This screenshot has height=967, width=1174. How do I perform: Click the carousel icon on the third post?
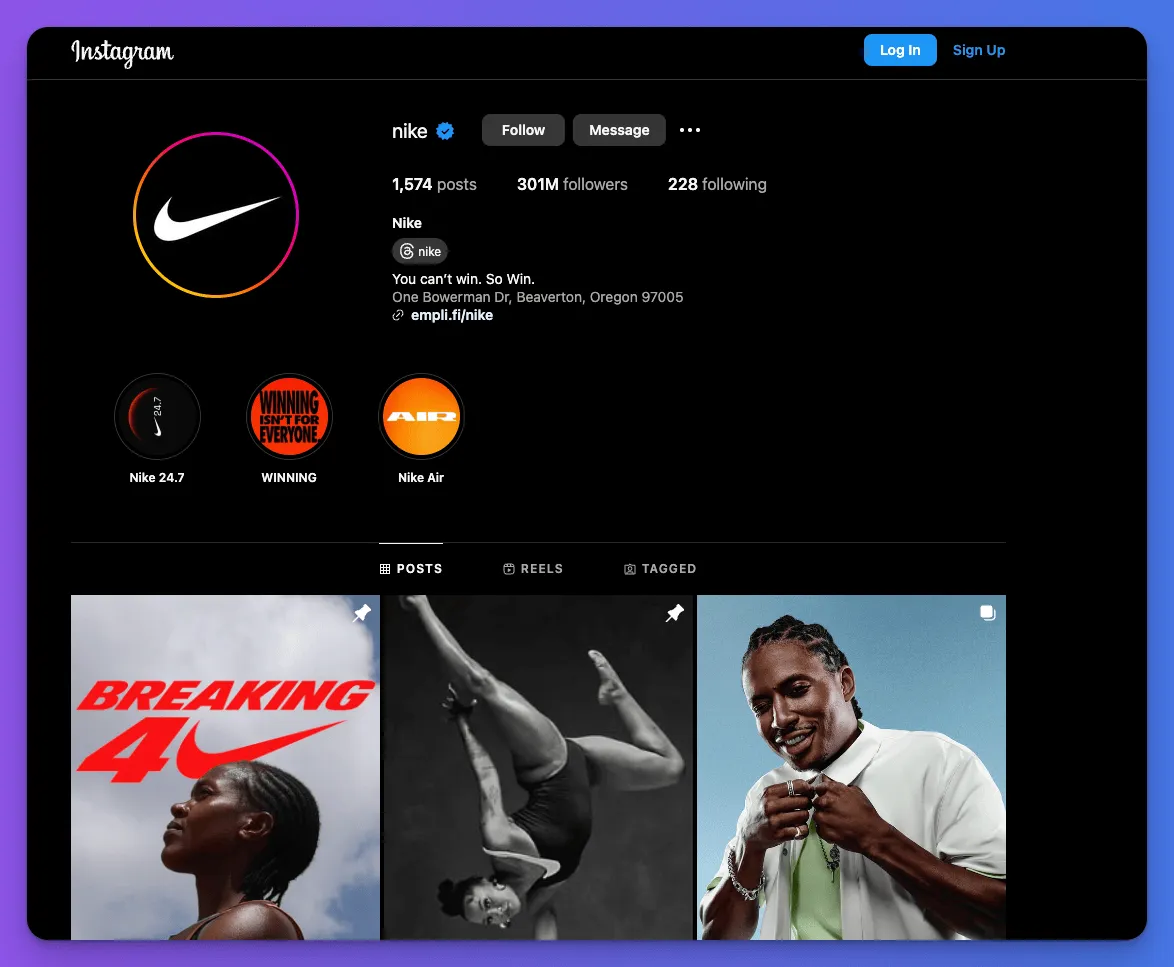click(x=988, y=613)
